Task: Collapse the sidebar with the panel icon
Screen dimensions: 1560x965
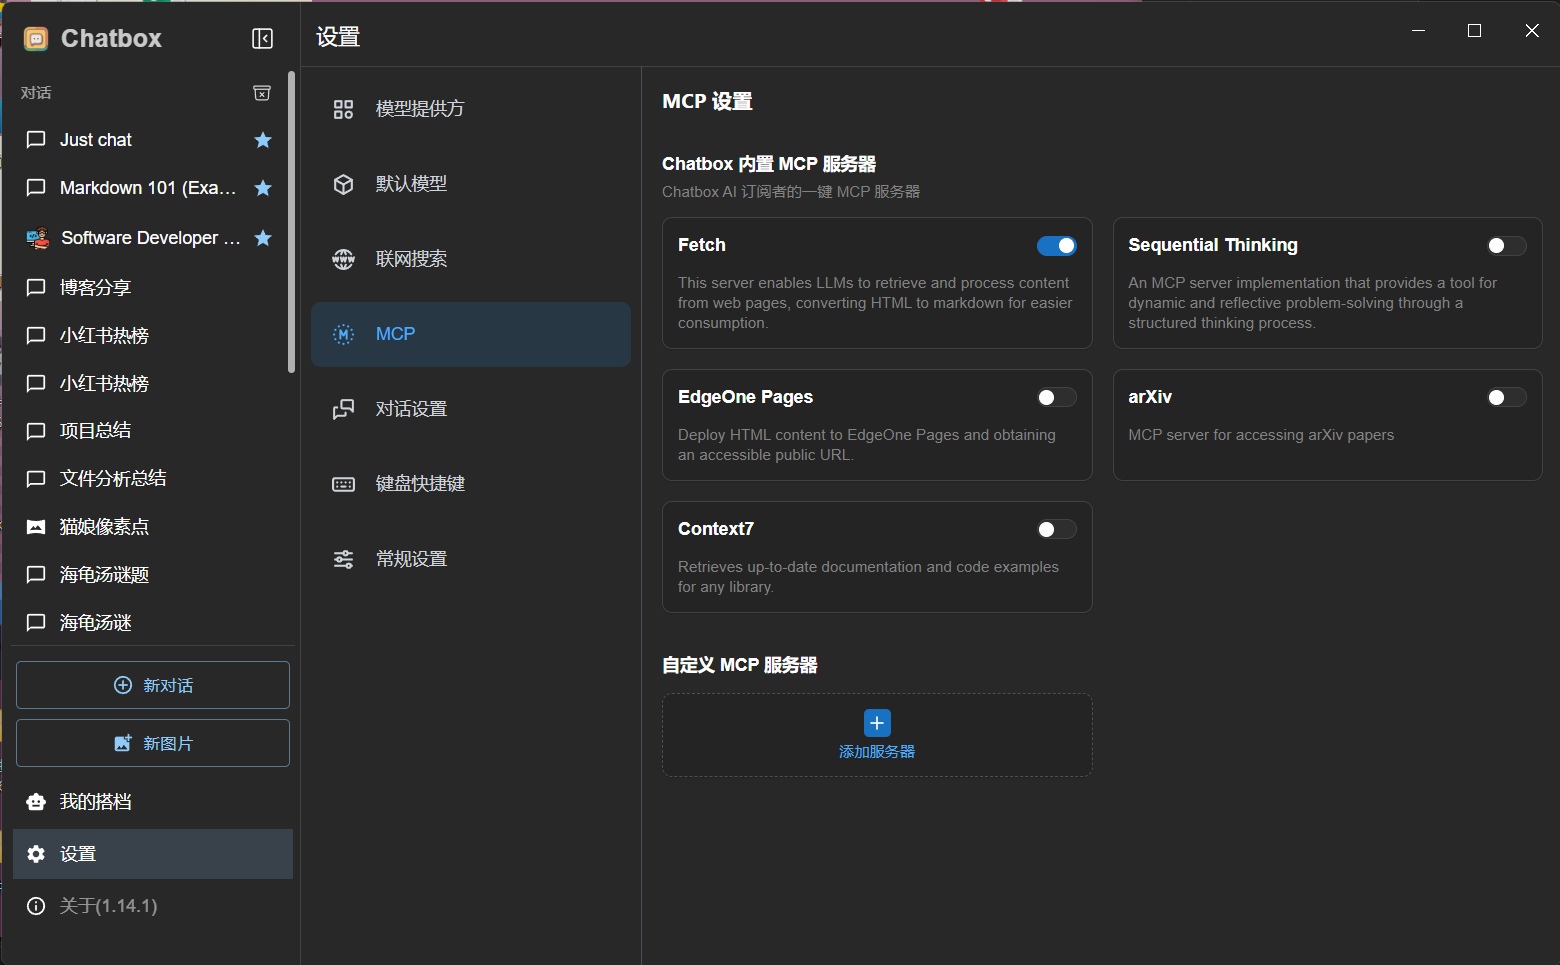Action: click(262, 38)
